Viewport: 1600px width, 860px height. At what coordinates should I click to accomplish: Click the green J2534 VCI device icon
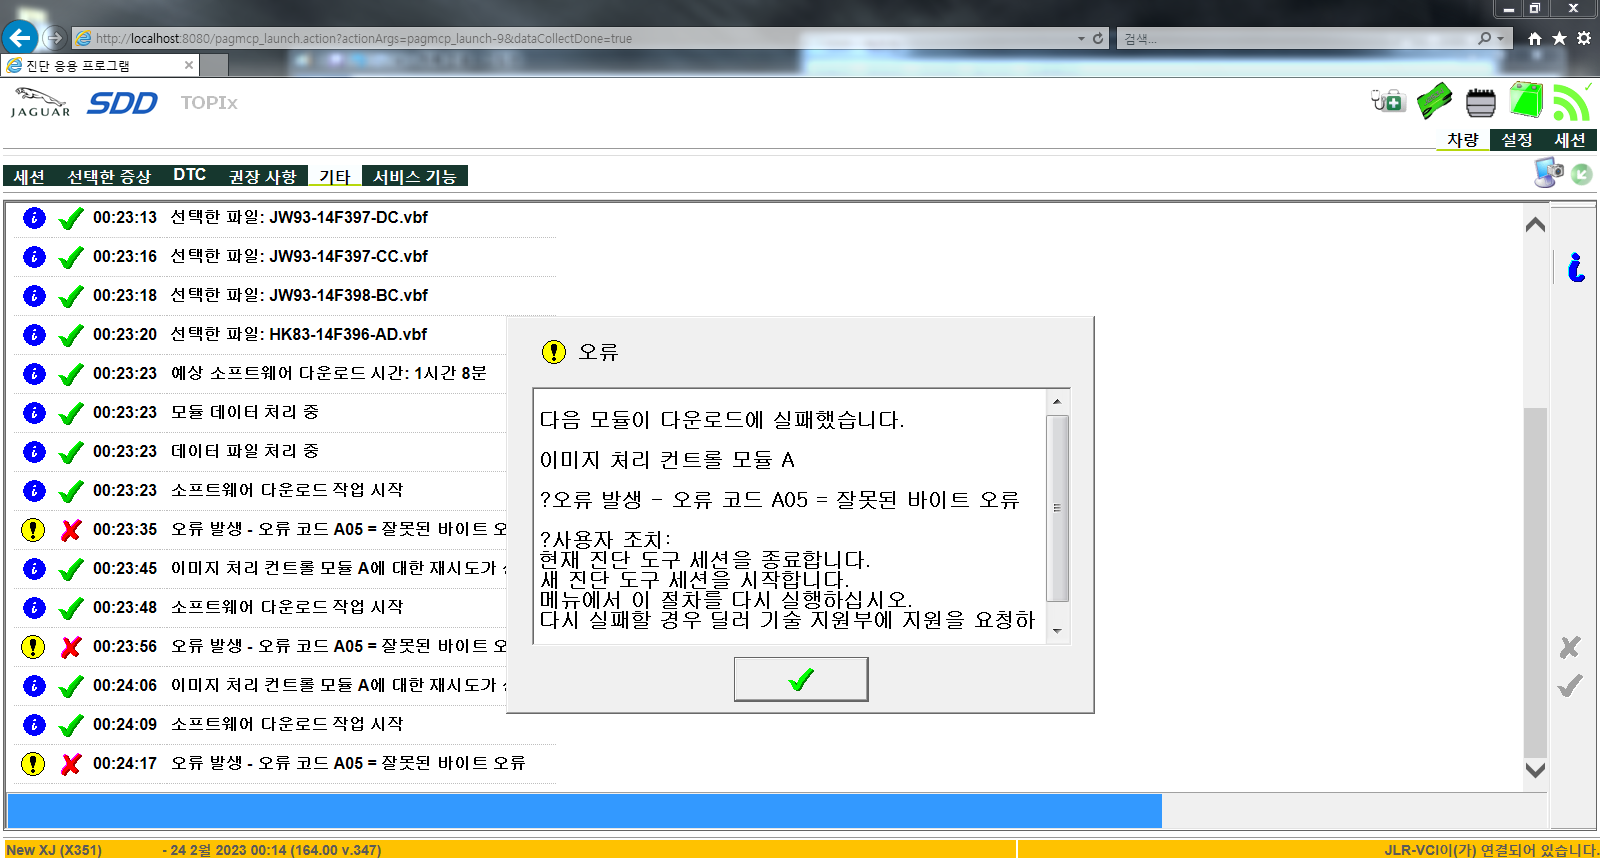click(1434, 101)
